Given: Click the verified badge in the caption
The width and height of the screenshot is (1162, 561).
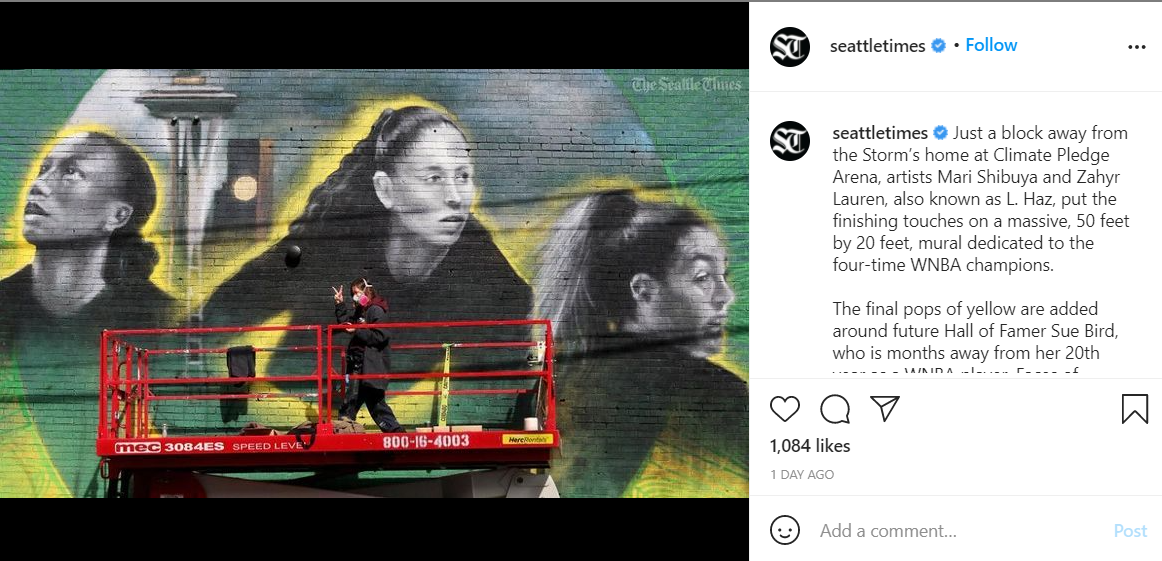Looking at the screenshot, I should 940,133.
